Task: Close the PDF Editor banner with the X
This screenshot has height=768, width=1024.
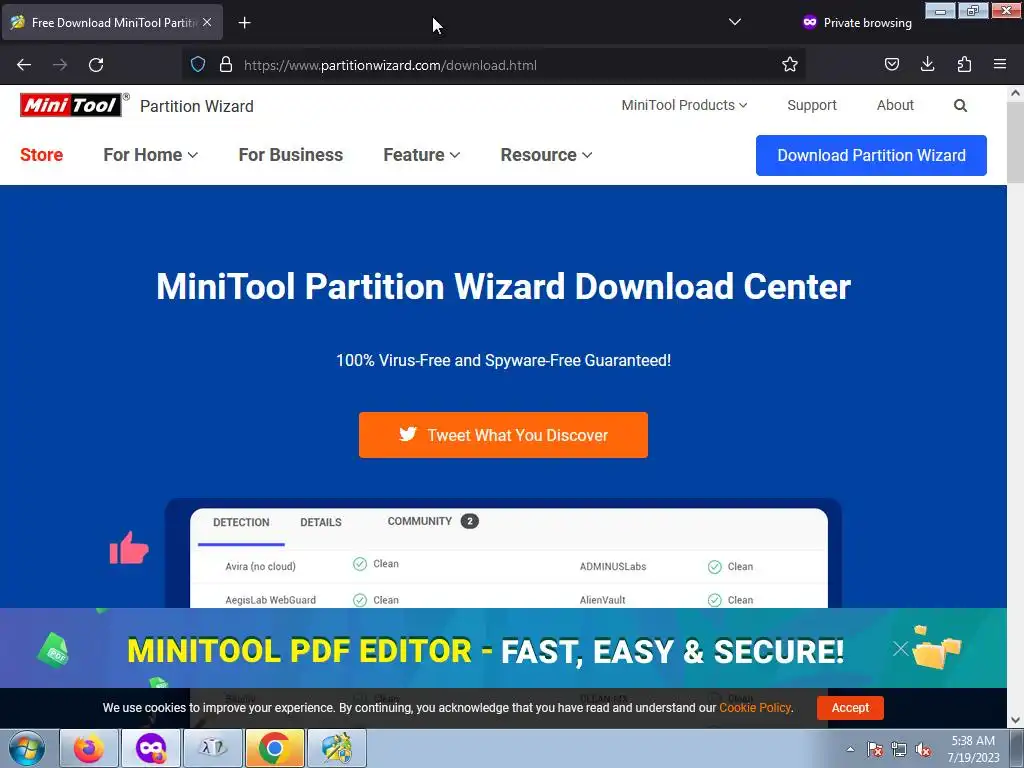Action: pyautogui.click(x=901, y=648)
